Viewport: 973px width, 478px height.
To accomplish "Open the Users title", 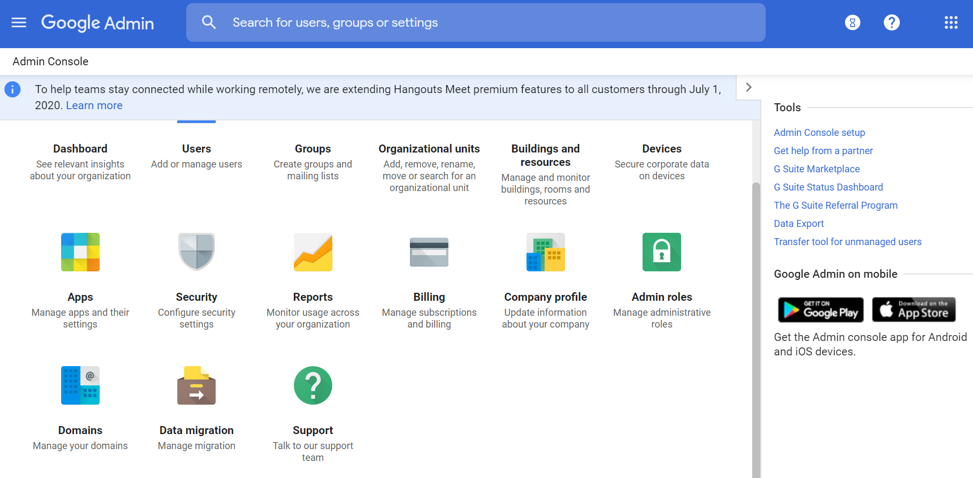I will pyautogui.click(x=196, y=149).
